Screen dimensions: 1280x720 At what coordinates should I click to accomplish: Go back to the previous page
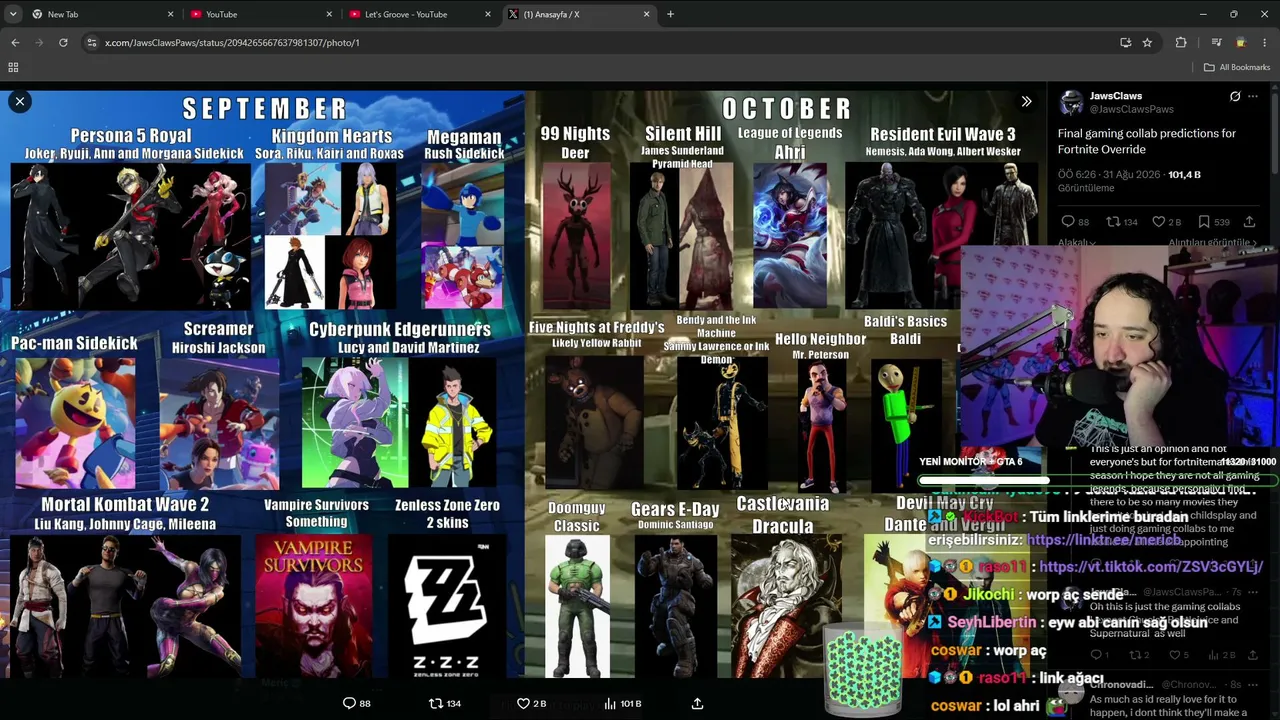tap(15, 42)
